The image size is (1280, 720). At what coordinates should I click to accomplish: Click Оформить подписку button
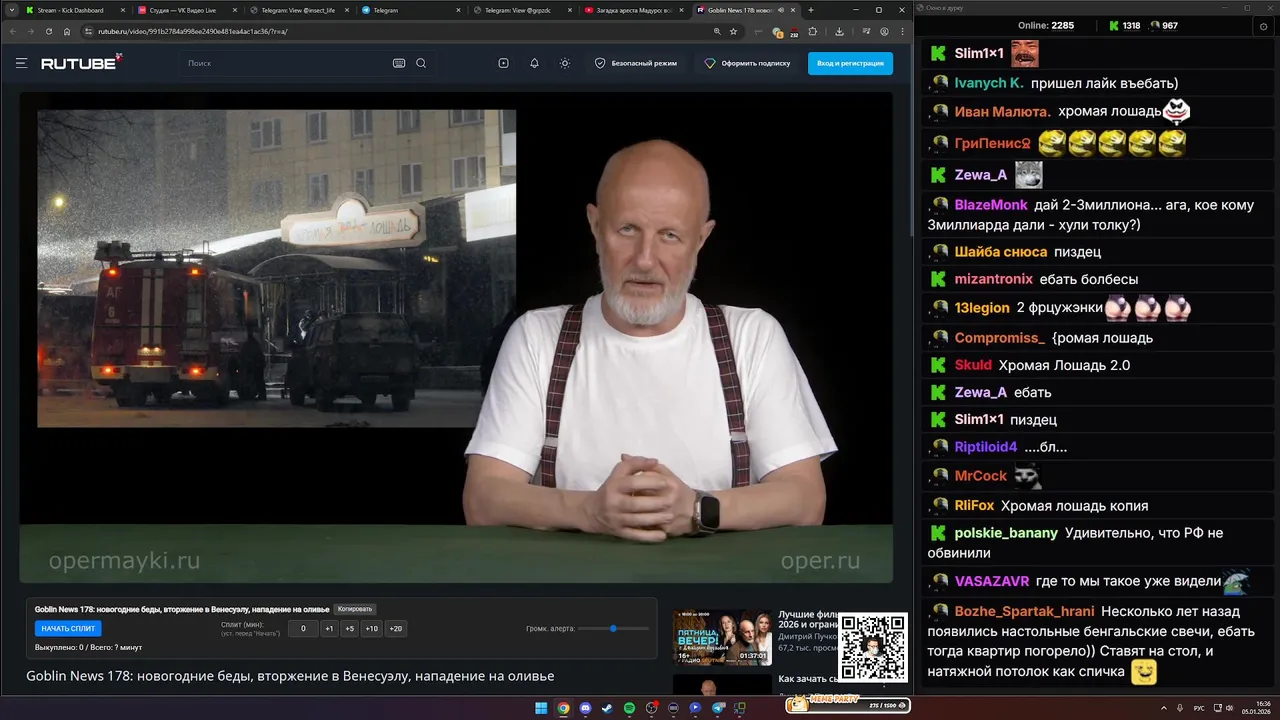tap(748, 63)
